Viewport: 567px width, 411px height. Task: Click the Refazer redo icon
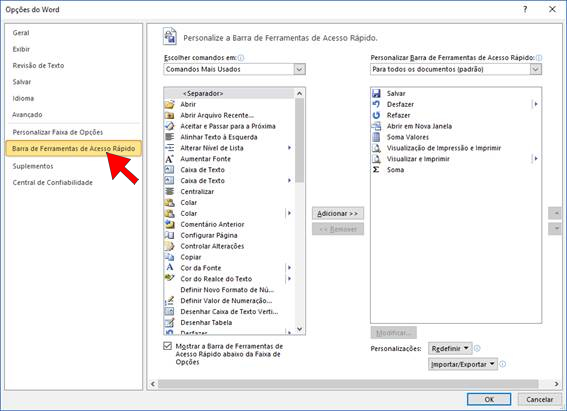pyautogui.click(x=376, y=115)
